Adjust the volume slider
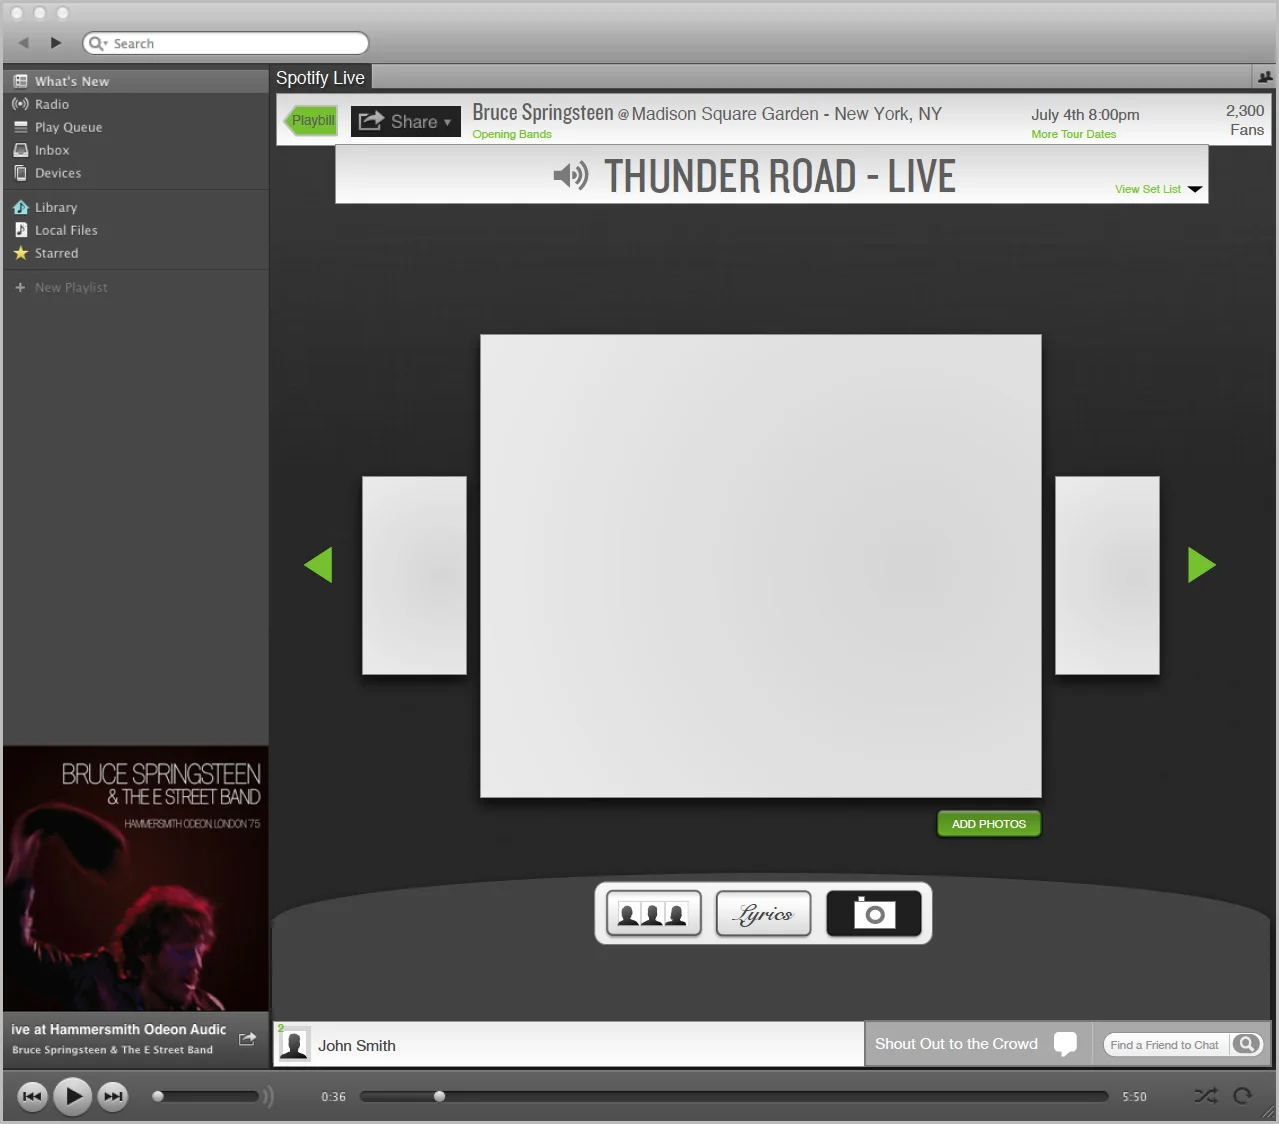 208,1097
